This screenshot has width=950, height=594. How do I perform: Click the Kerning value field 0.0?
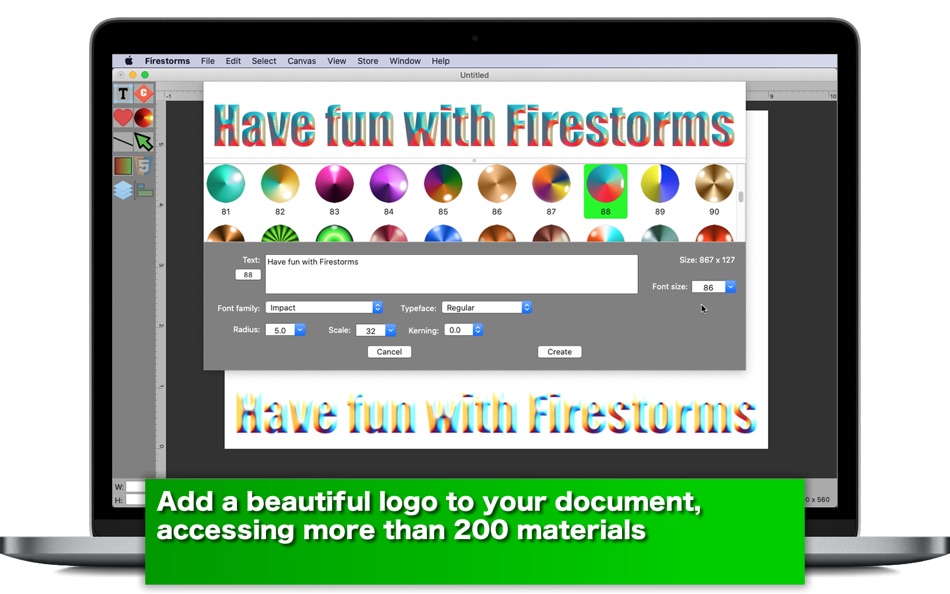[x=459, y=330]
